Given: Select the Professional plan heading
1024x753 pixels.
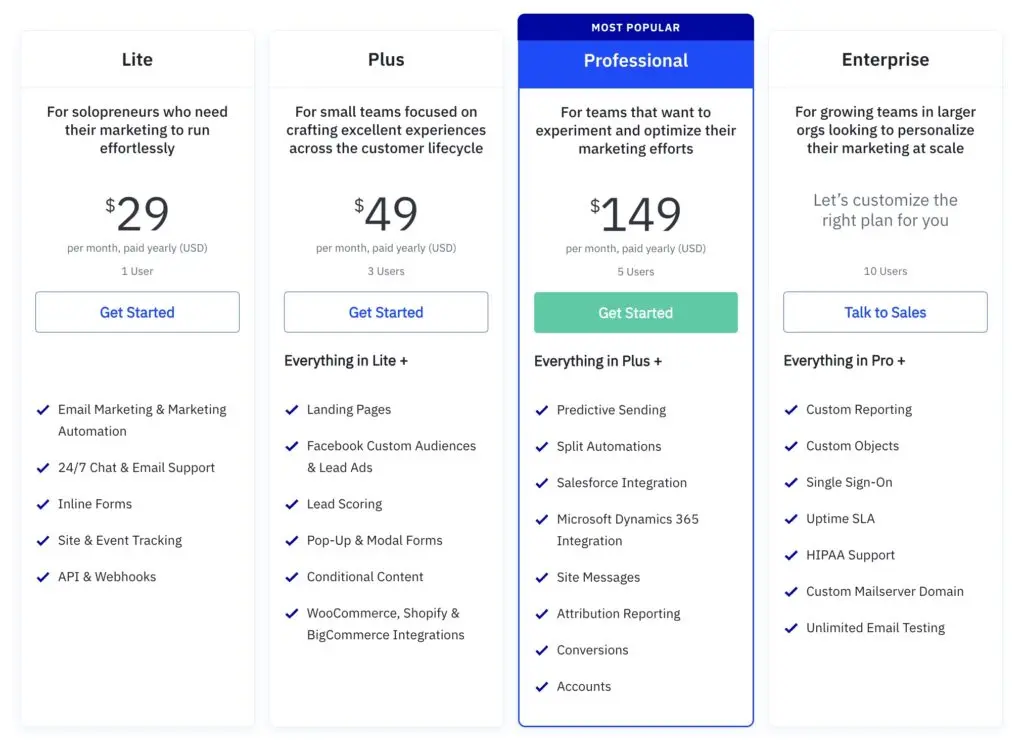Looking at the screenshot, I should coord(636,61).
